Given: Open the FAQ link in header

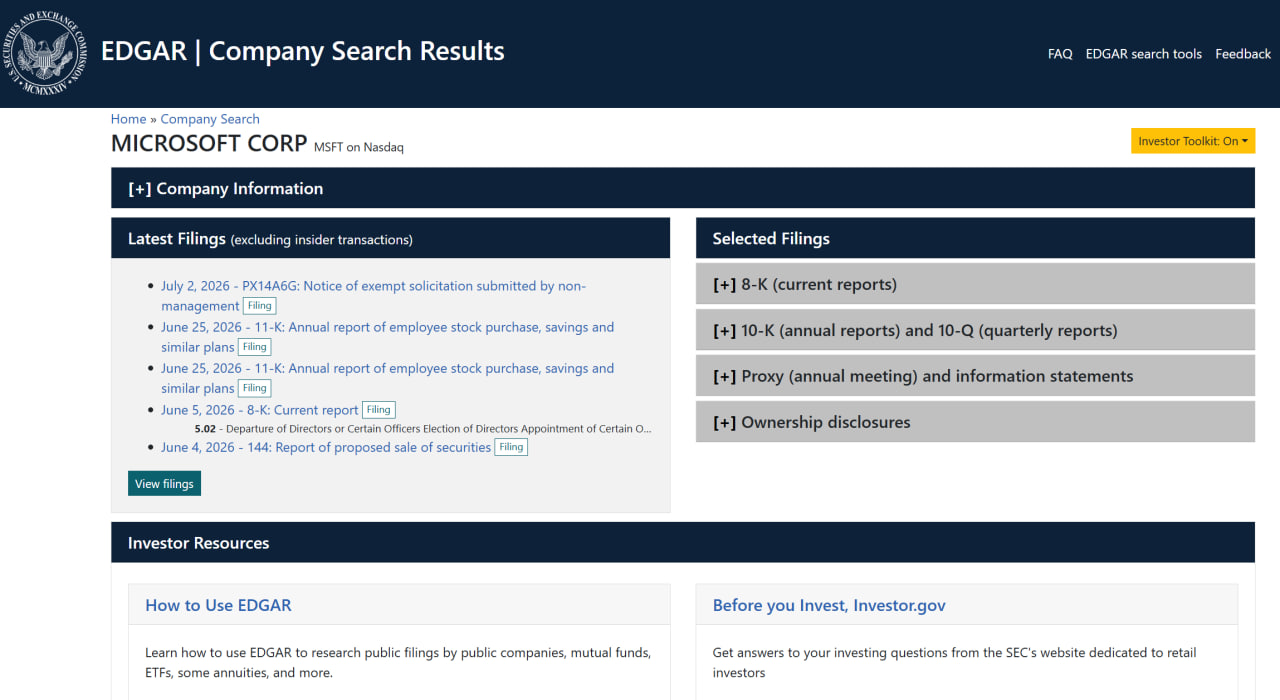Looking at the screenshot, I should pos(1060,54).
